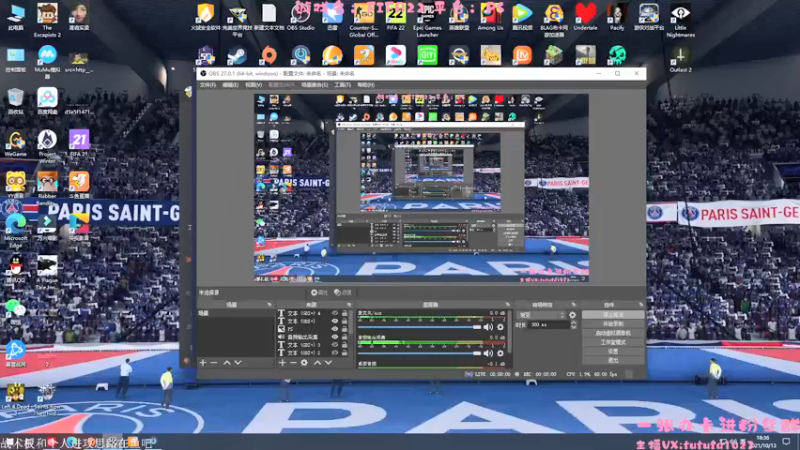
Task: Click the stop streaming button in Controls
Action: 613,315
